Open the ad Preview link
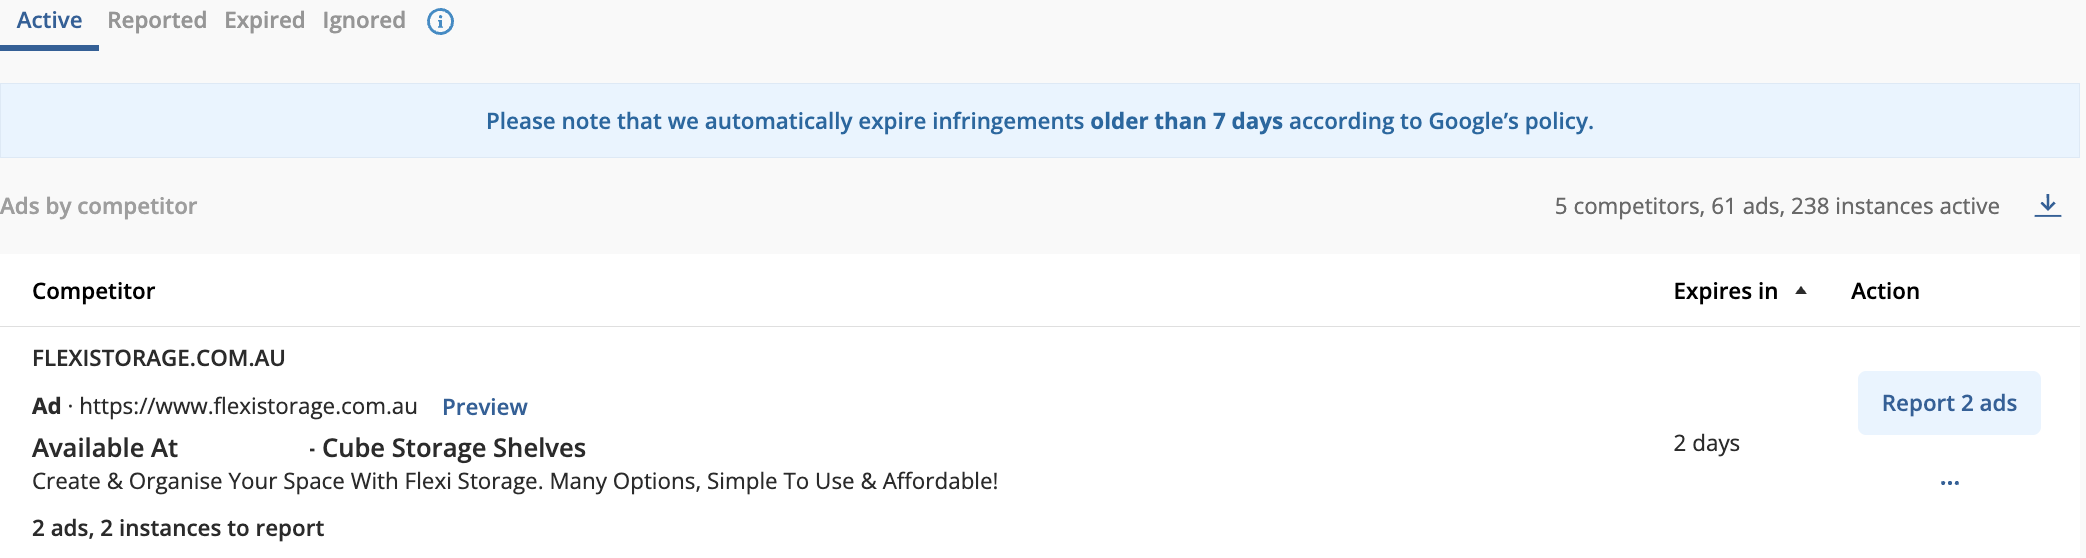 [x=484, y=407]
